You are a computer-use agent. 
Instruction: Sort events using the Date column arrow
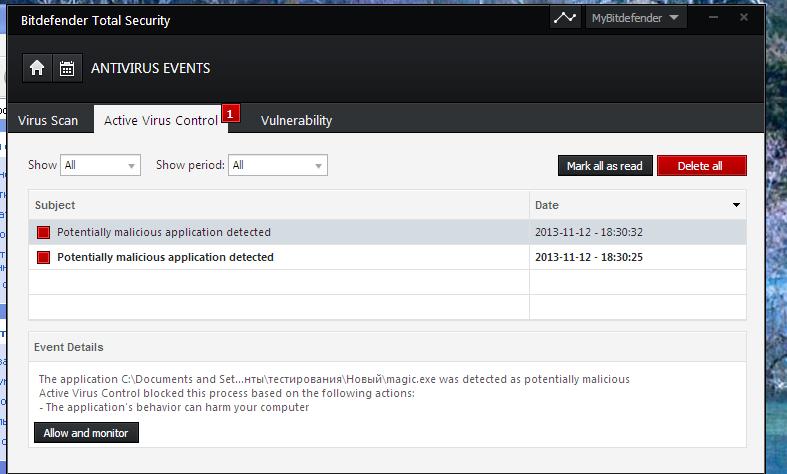pos(737,205)
